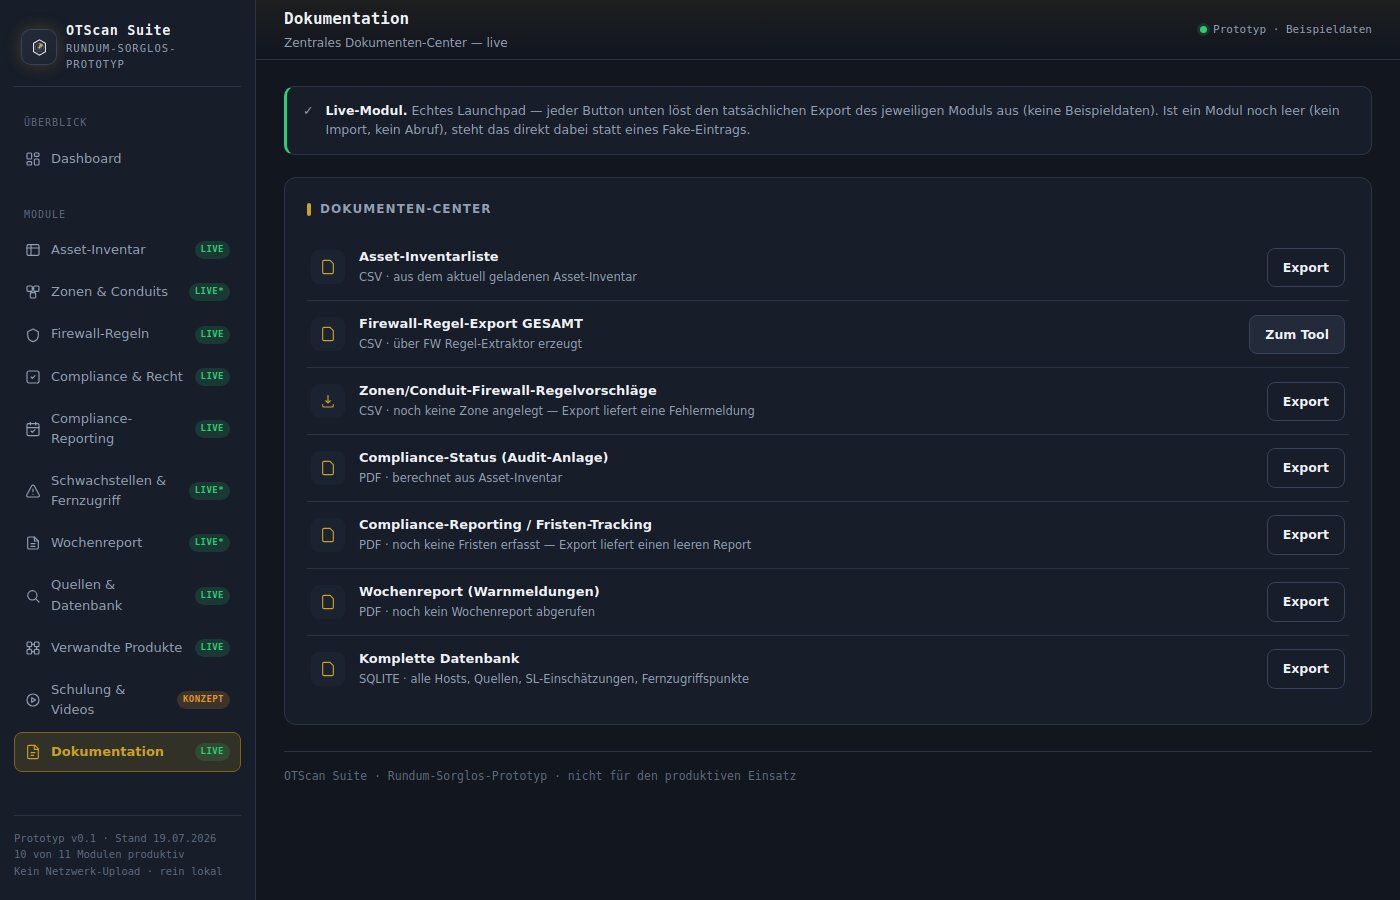Click the Dashboard grid icon

(33, 159)
